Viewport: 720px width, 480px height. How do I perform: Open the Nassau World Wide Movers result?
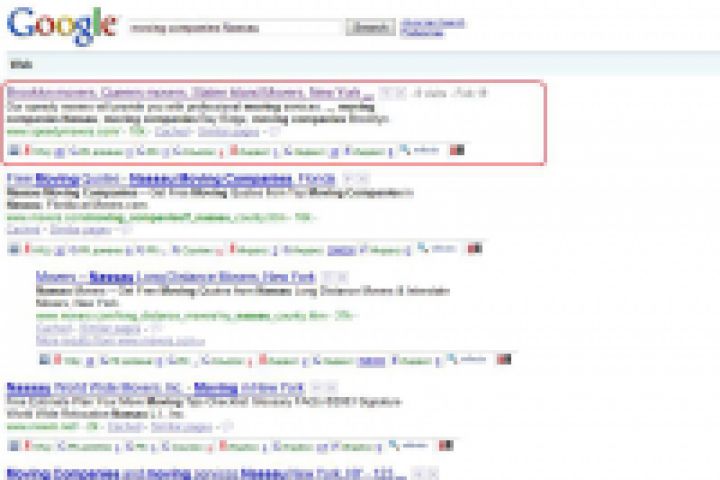point(155,389)
